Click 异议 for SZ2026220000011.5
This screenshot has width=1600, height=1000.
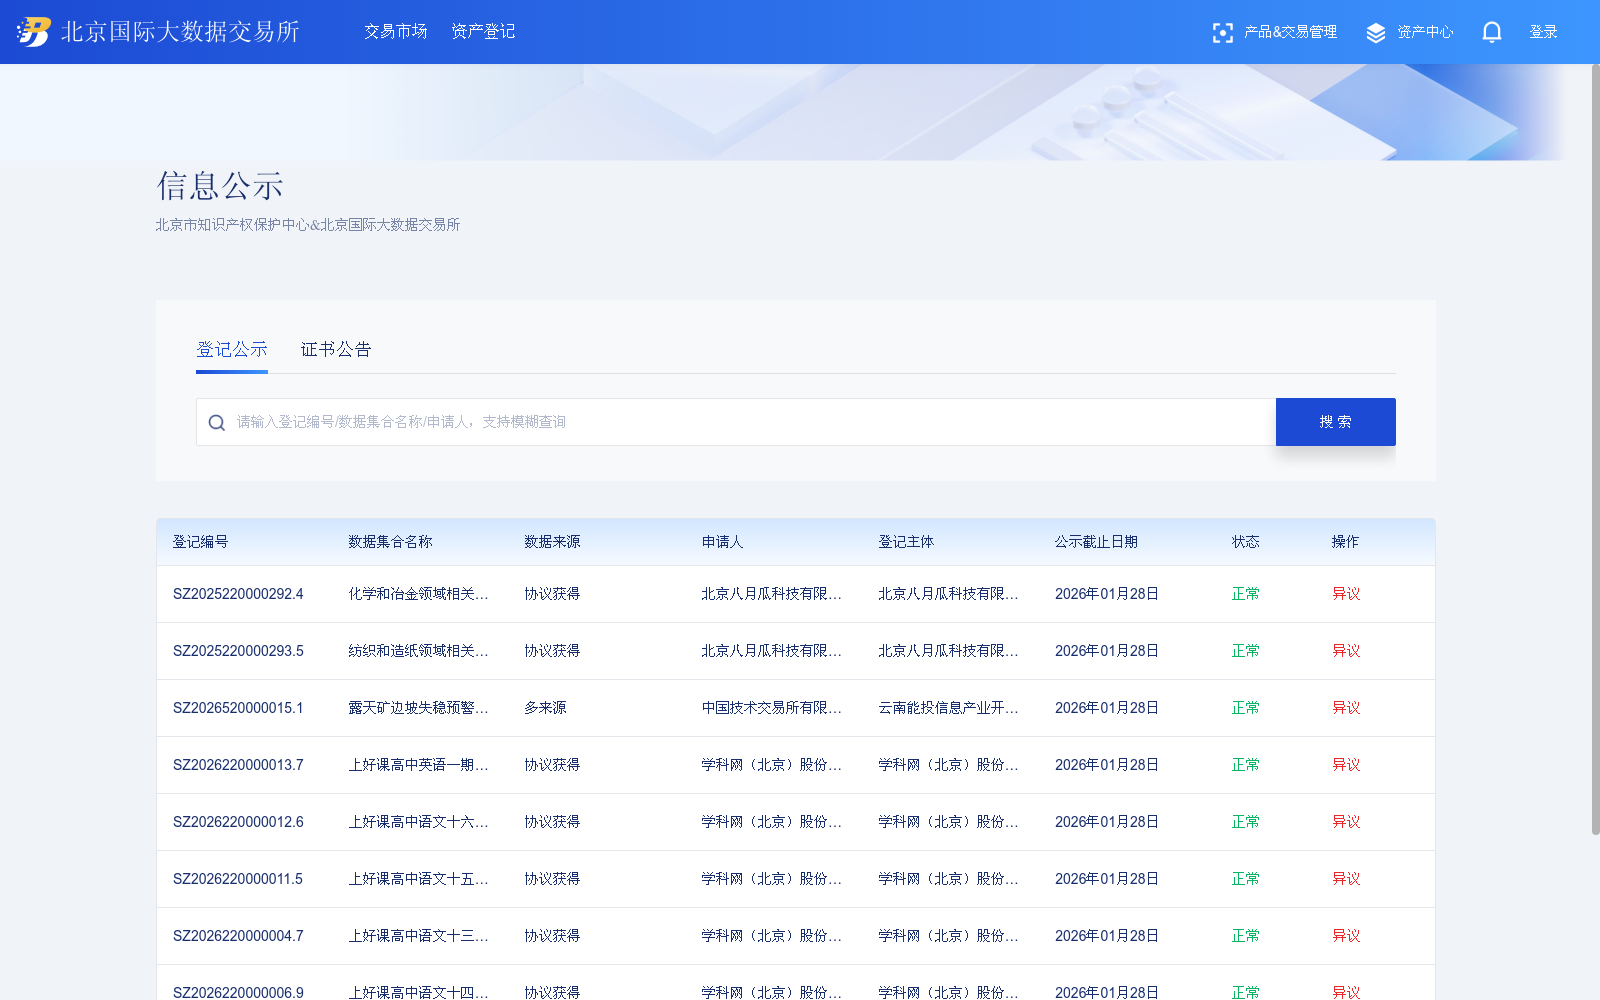pyautogui.click(x=1346, y=879)
